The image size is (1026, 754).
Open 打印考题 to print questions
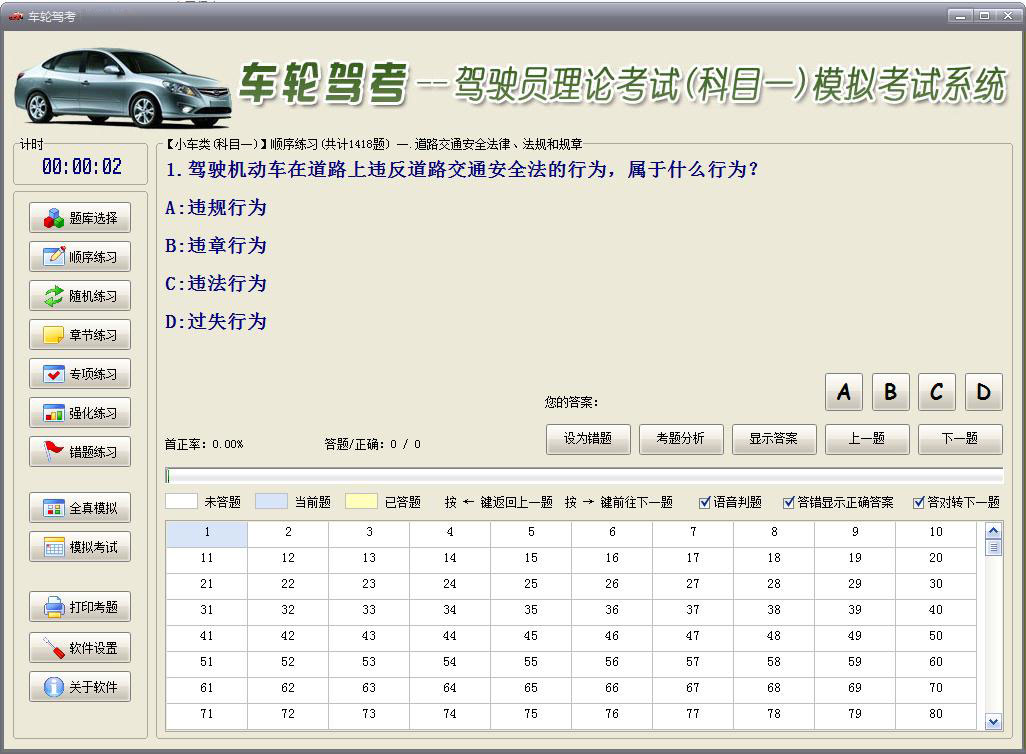(79, 608)
